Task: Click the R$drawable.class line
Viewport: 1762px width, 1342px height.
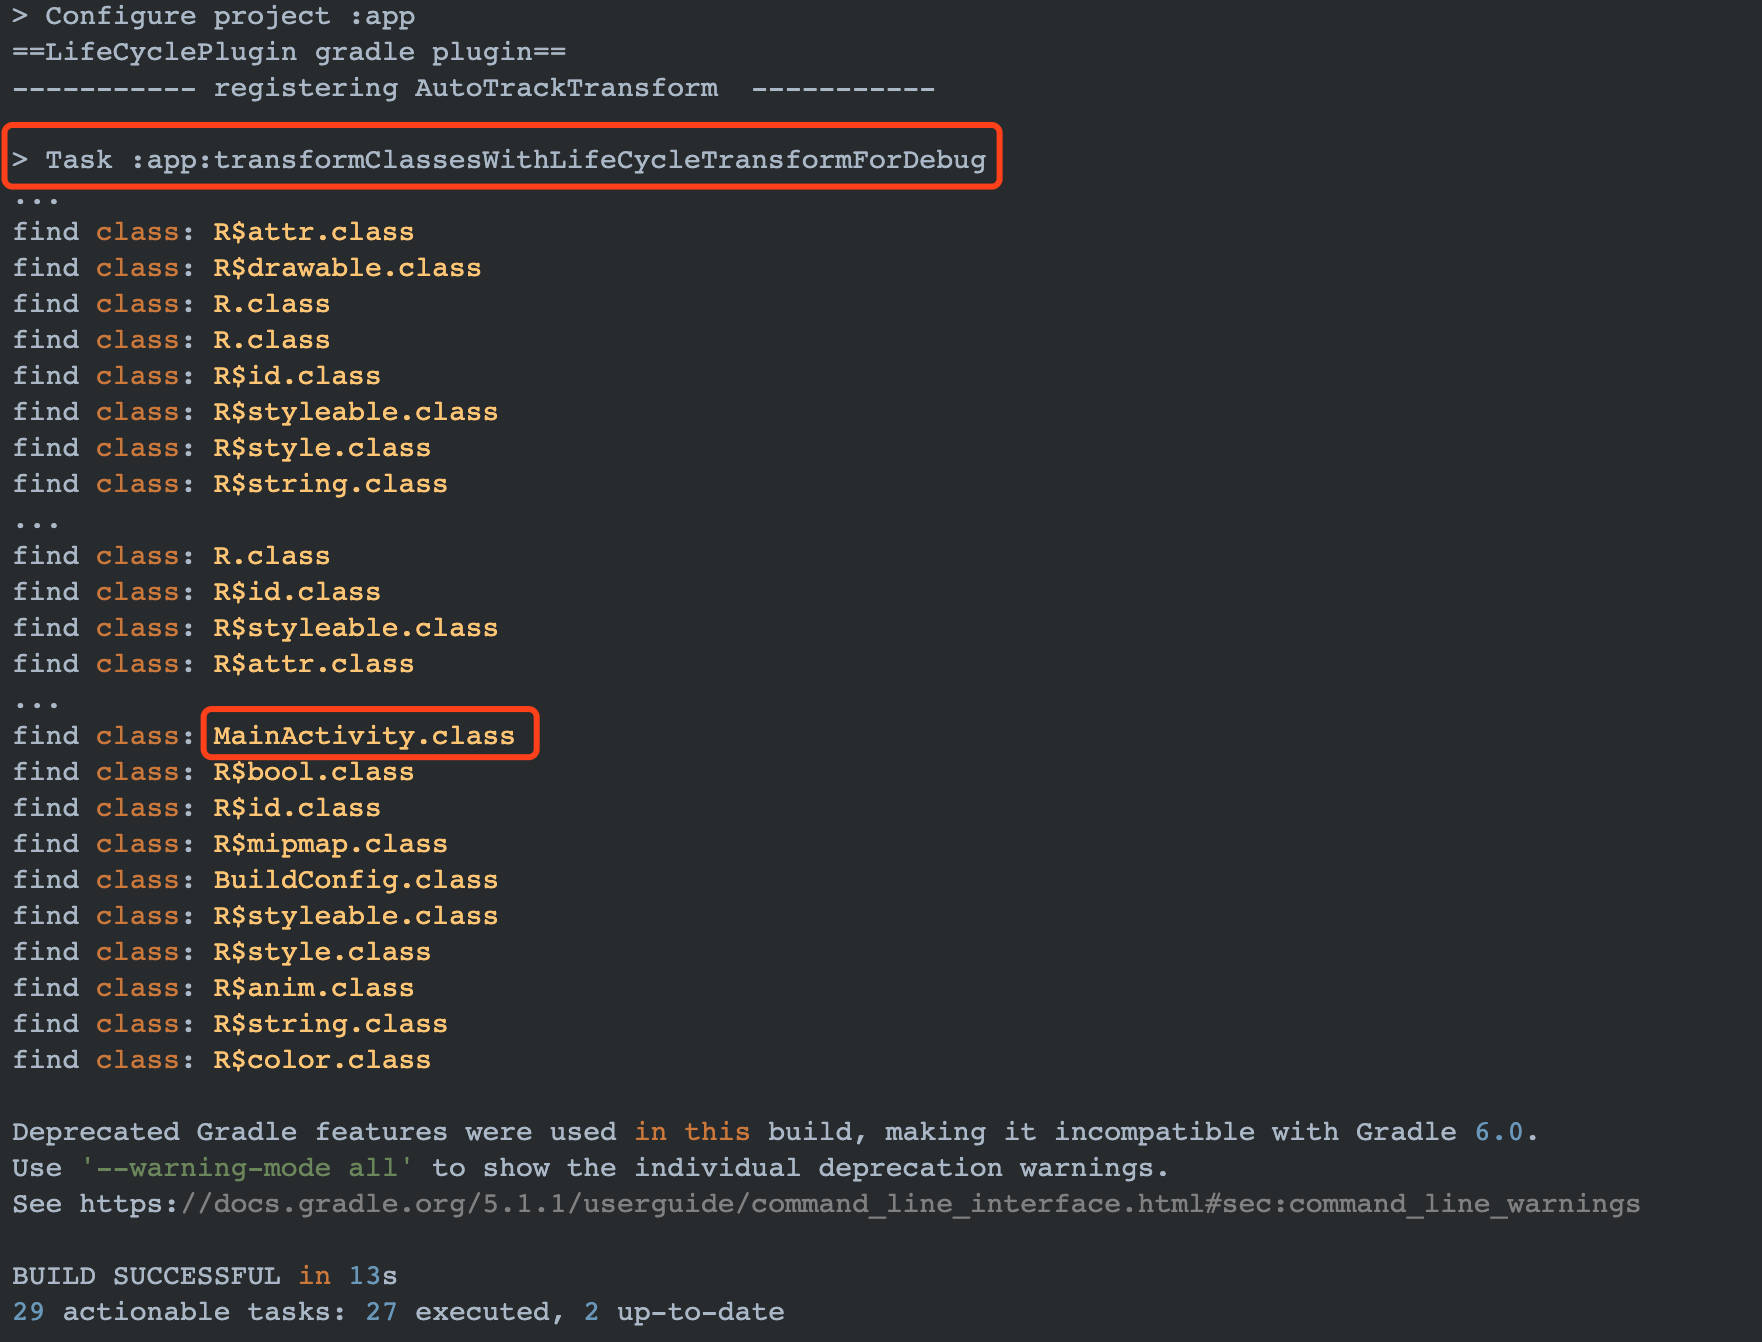Action: tap(246, 268)
